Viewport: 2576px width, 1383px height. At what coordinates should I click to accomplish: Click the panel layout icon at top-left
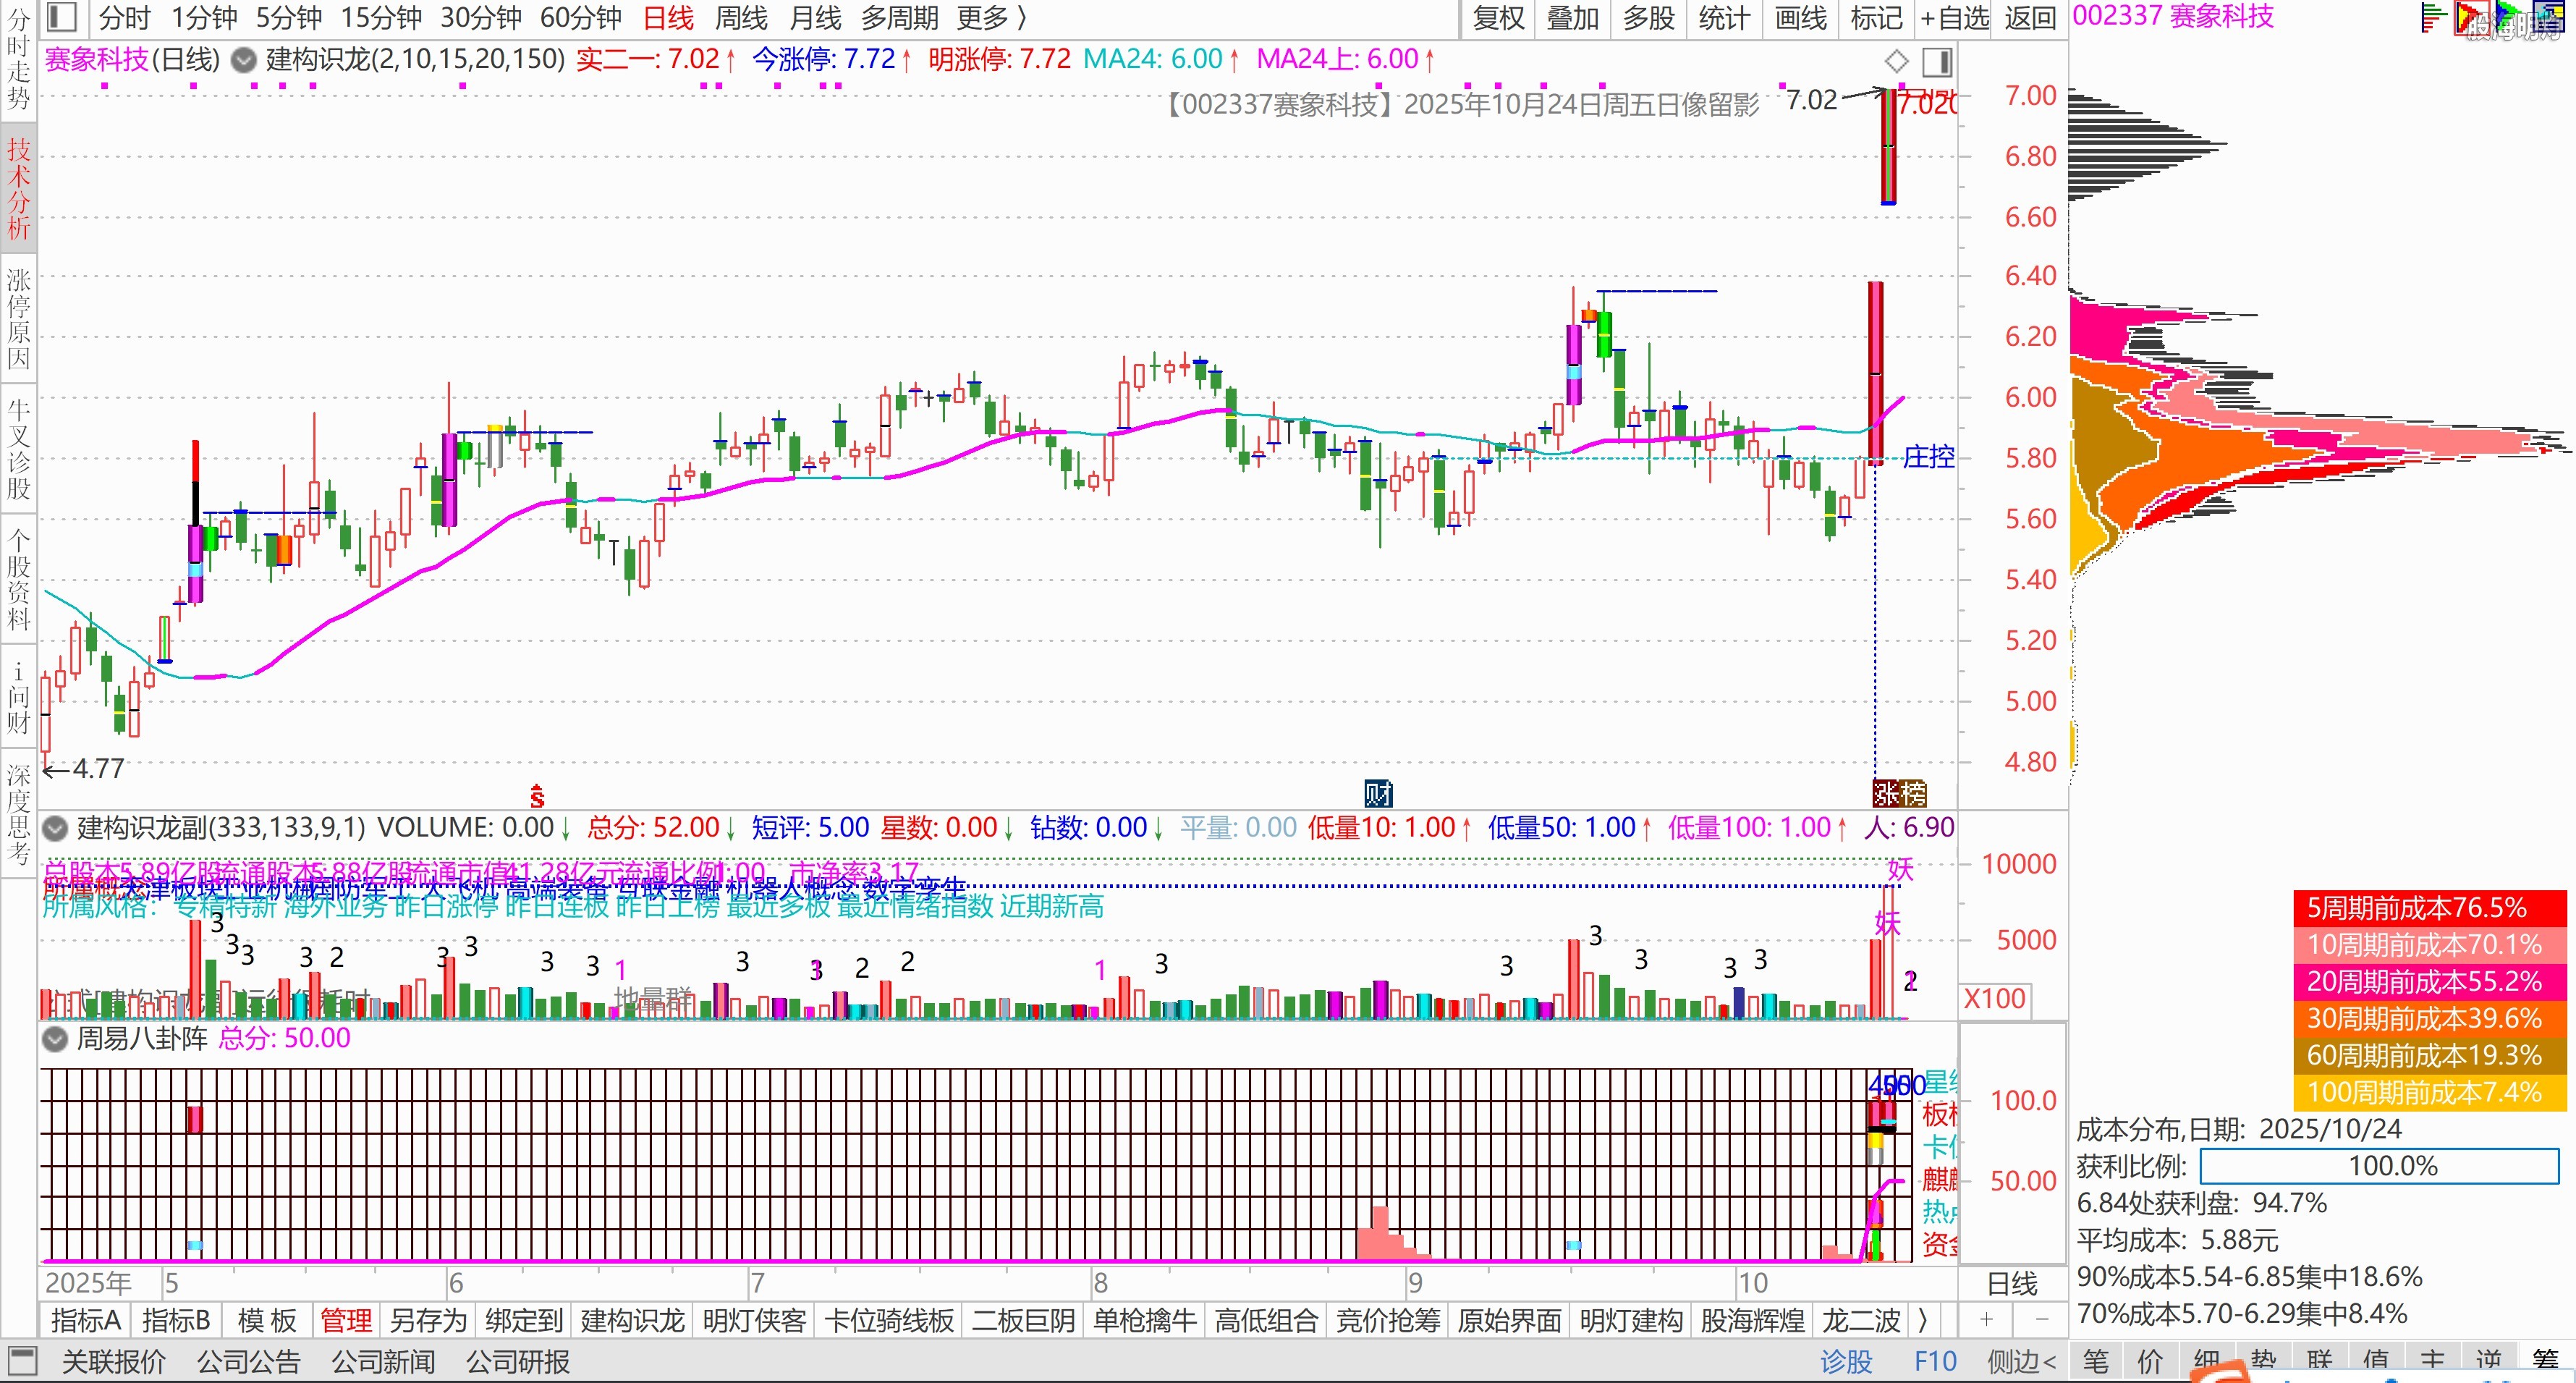(62, 17)
